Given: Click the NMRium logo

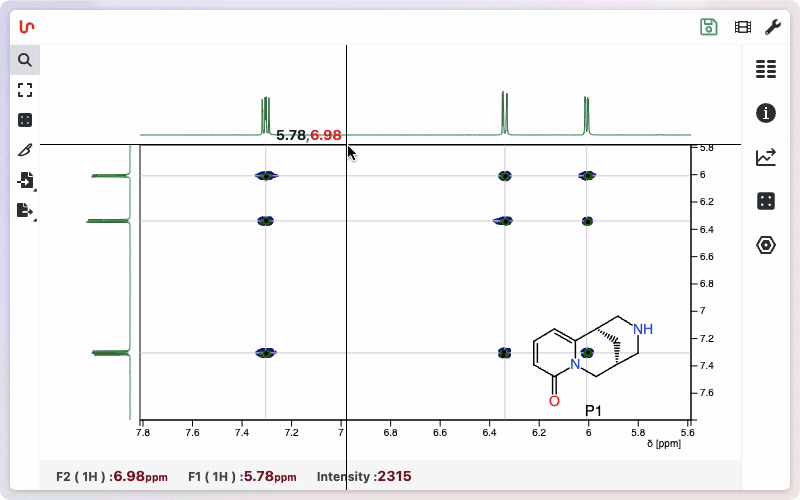Looking at the screenshot, I should pyautogui.click(x=27, y=27).
